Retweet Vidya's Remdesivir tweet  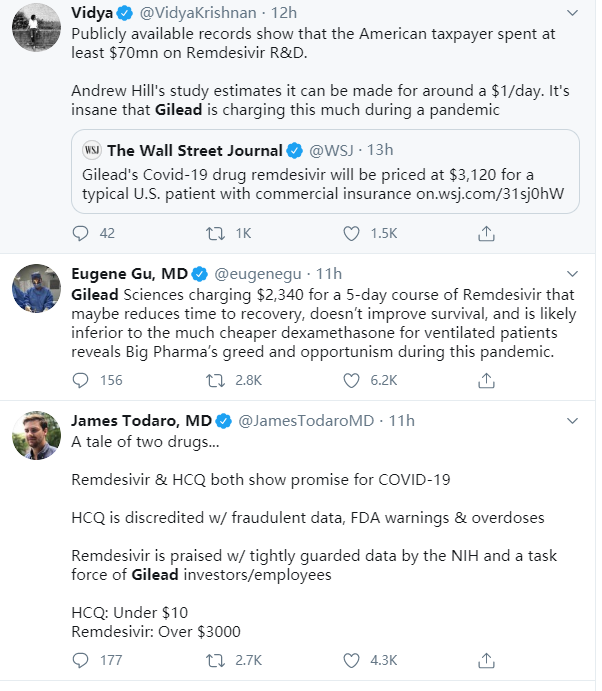coord(213,233)
